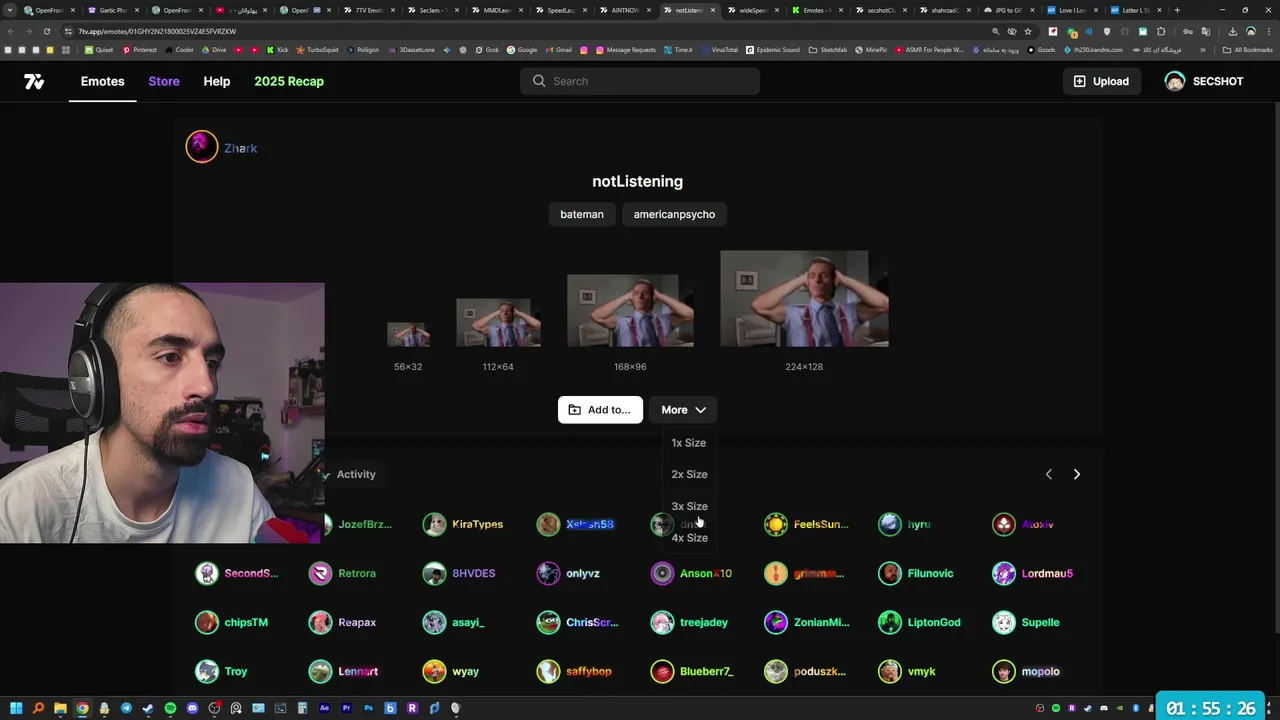The image size is (1280, 720).
Task: Open the Emotes nav tab
Action: tap(103, 81)
